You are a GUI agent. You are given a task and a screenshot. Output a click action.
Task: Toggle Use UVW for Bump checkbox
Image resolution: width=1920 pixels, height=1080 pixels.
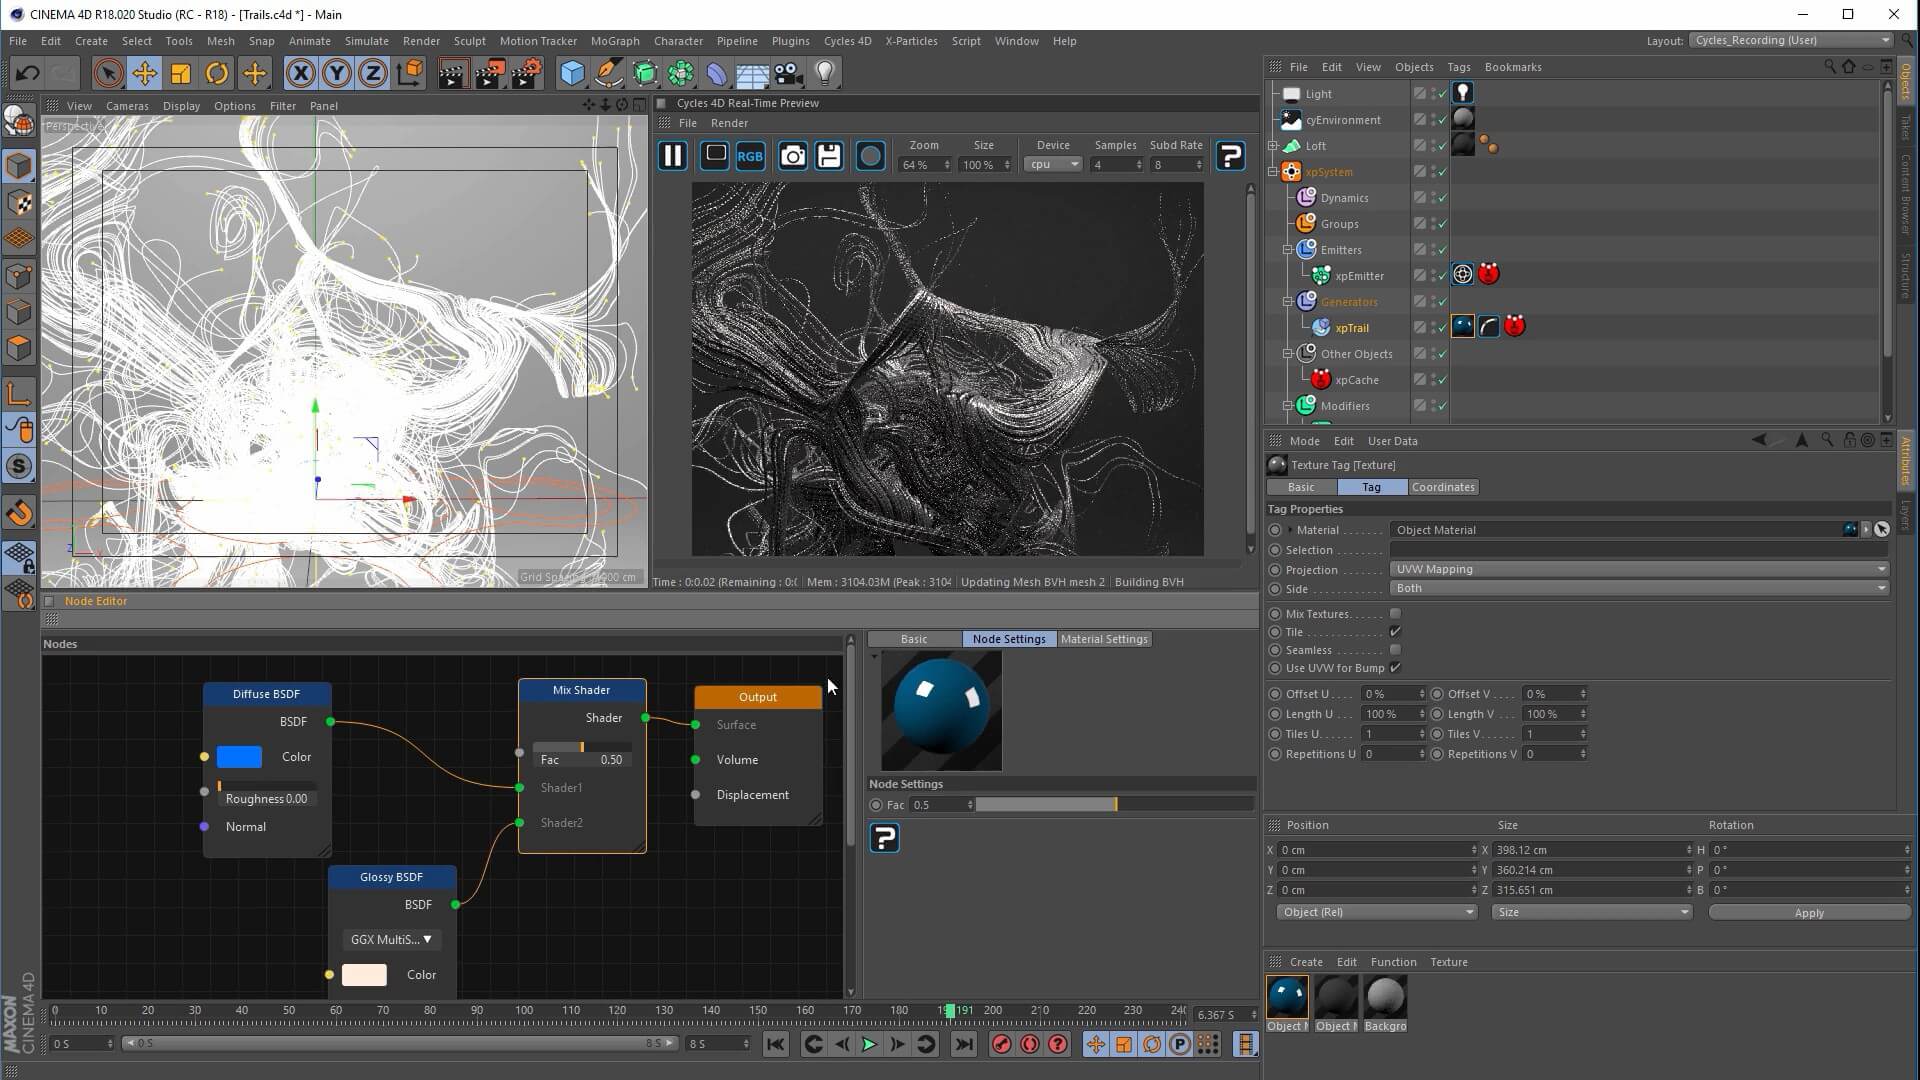click(1395, 668)
